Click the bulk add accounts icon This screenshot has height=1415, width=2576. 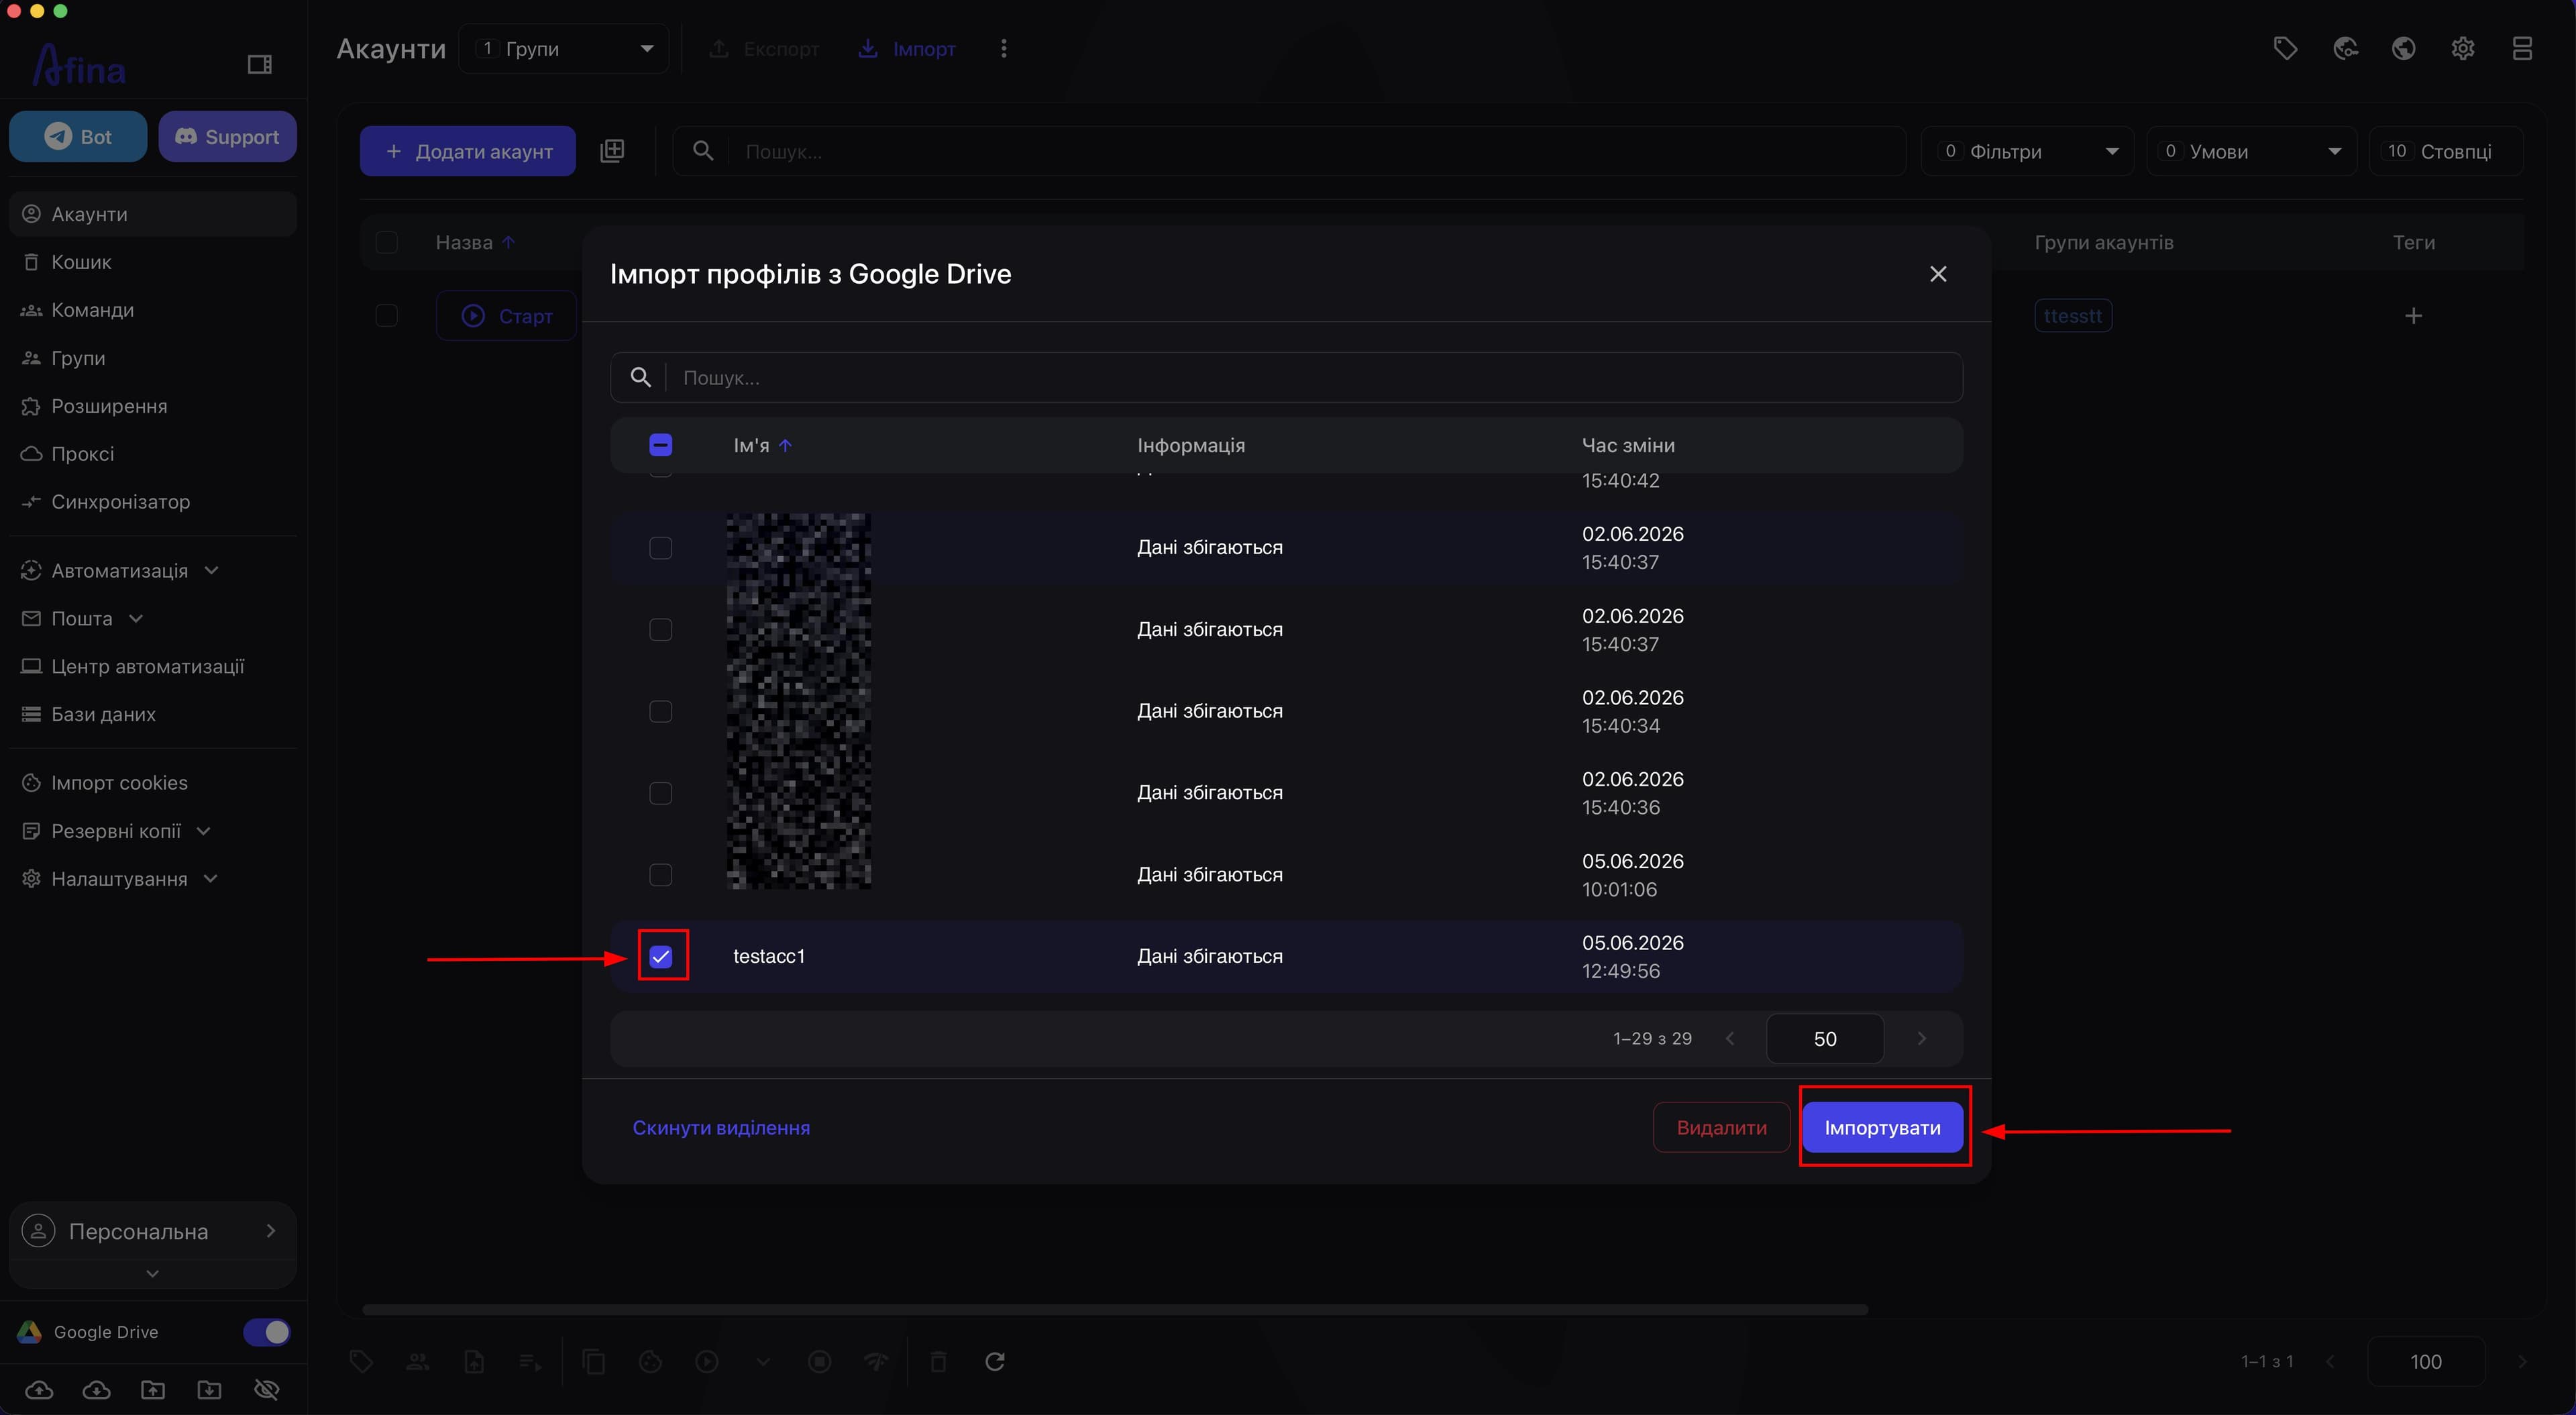[612, 151]
